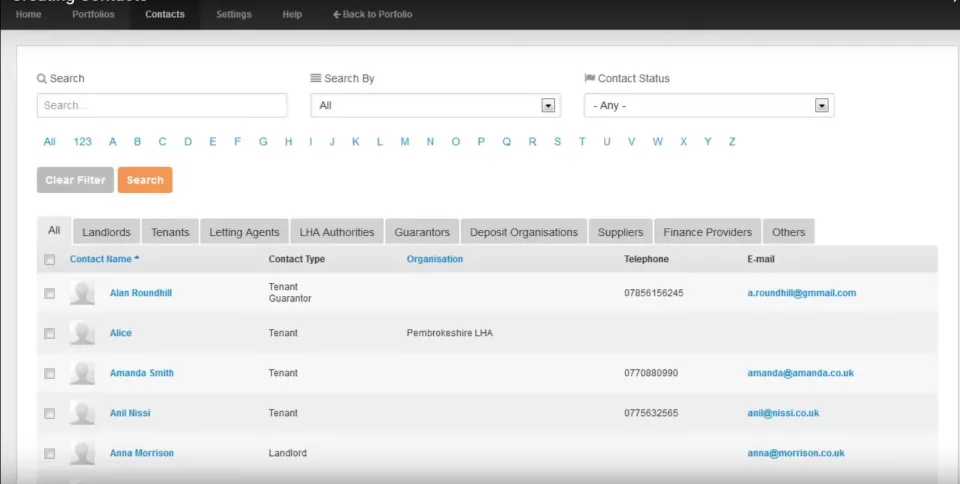Image resolution: width=960 pixels, height=484 pixels.
Task: Click the orange Search button
Action: coord(145,180)
